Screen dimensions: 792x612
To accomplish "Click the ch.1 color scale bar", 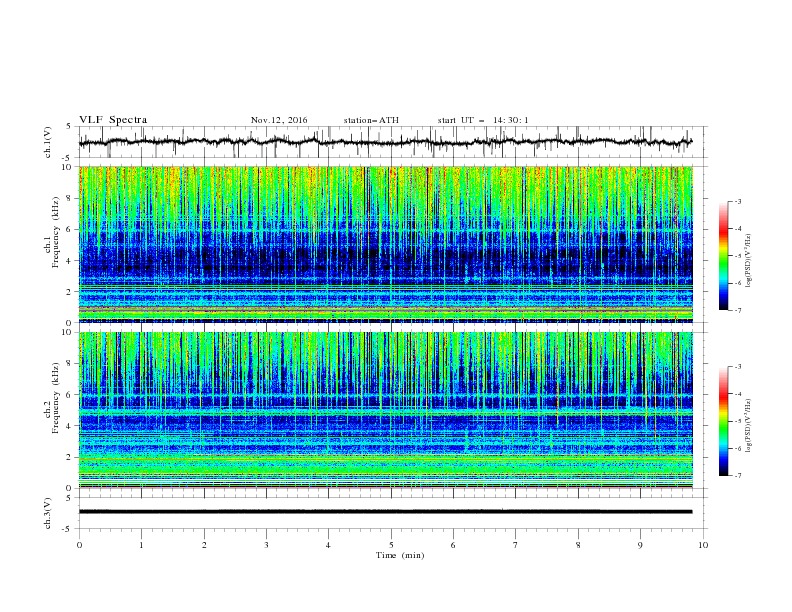I will (724, 256).
